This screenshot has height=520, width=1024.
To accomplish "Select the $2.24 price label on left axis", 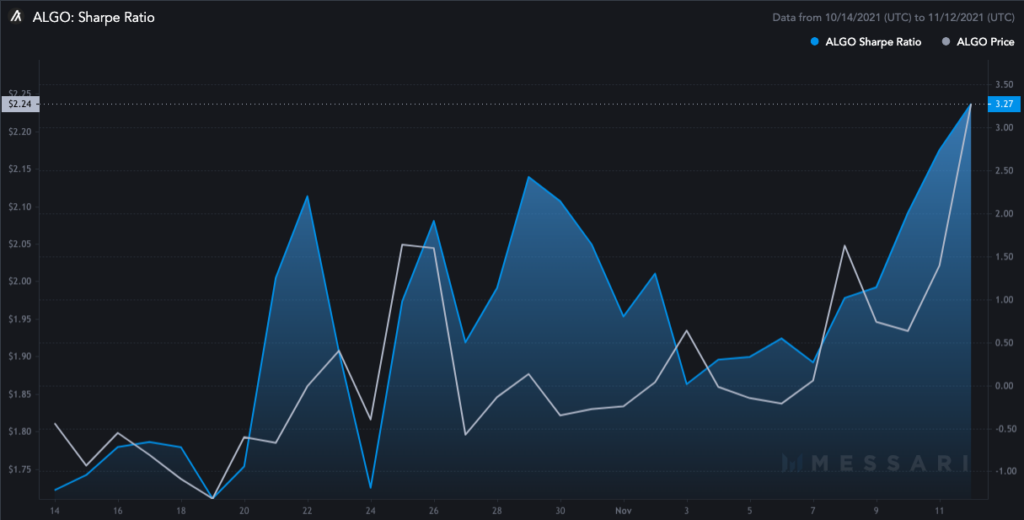I will pos(21,104).
